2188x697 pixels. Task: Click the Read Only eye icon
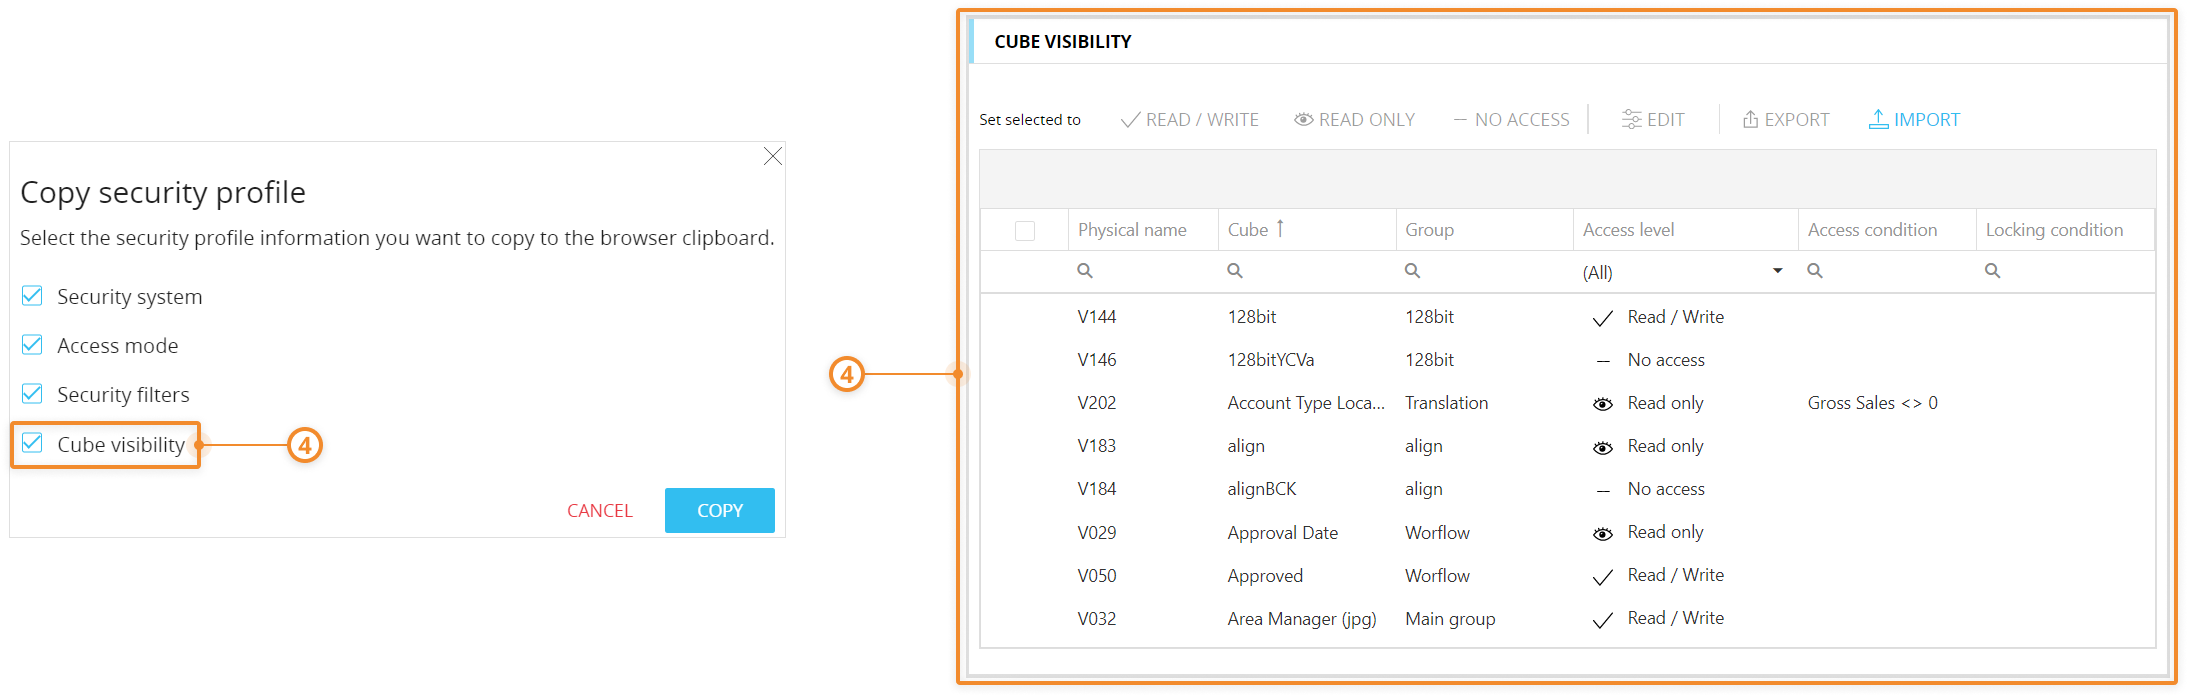click(x=1303, y=119)
